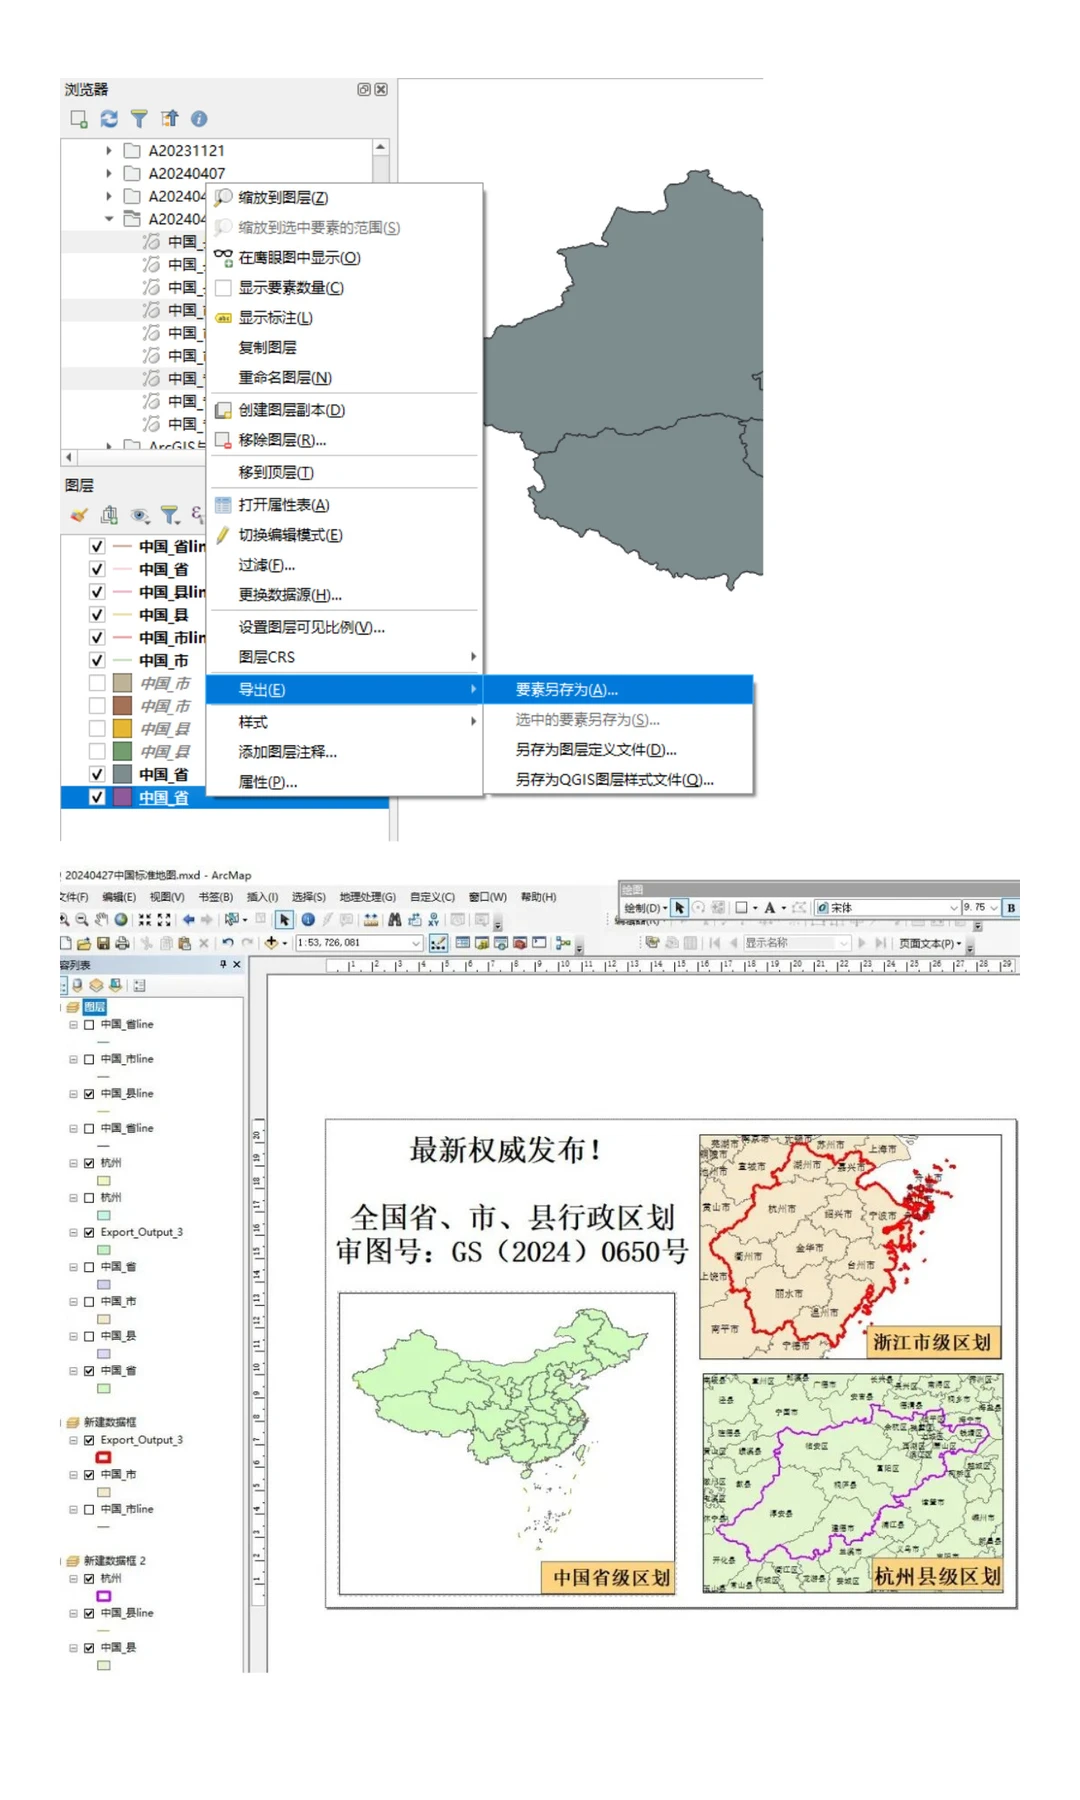Open the 9.75 font size dropdown

994,908
